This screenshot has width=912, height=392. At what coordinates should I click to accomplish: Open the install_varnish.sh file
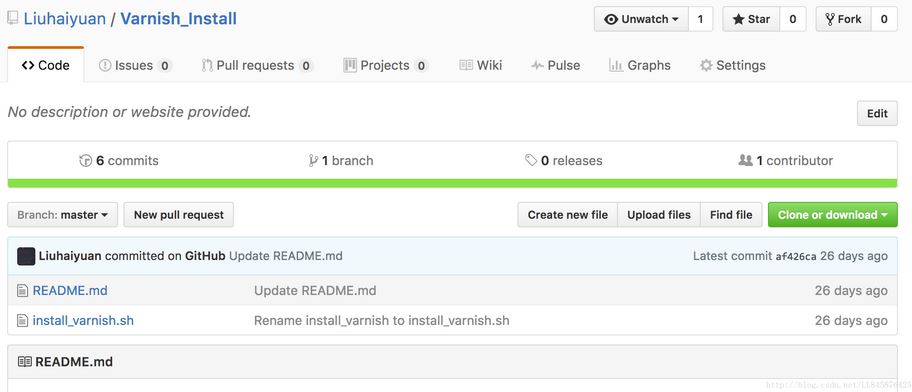tap(83, 320)
